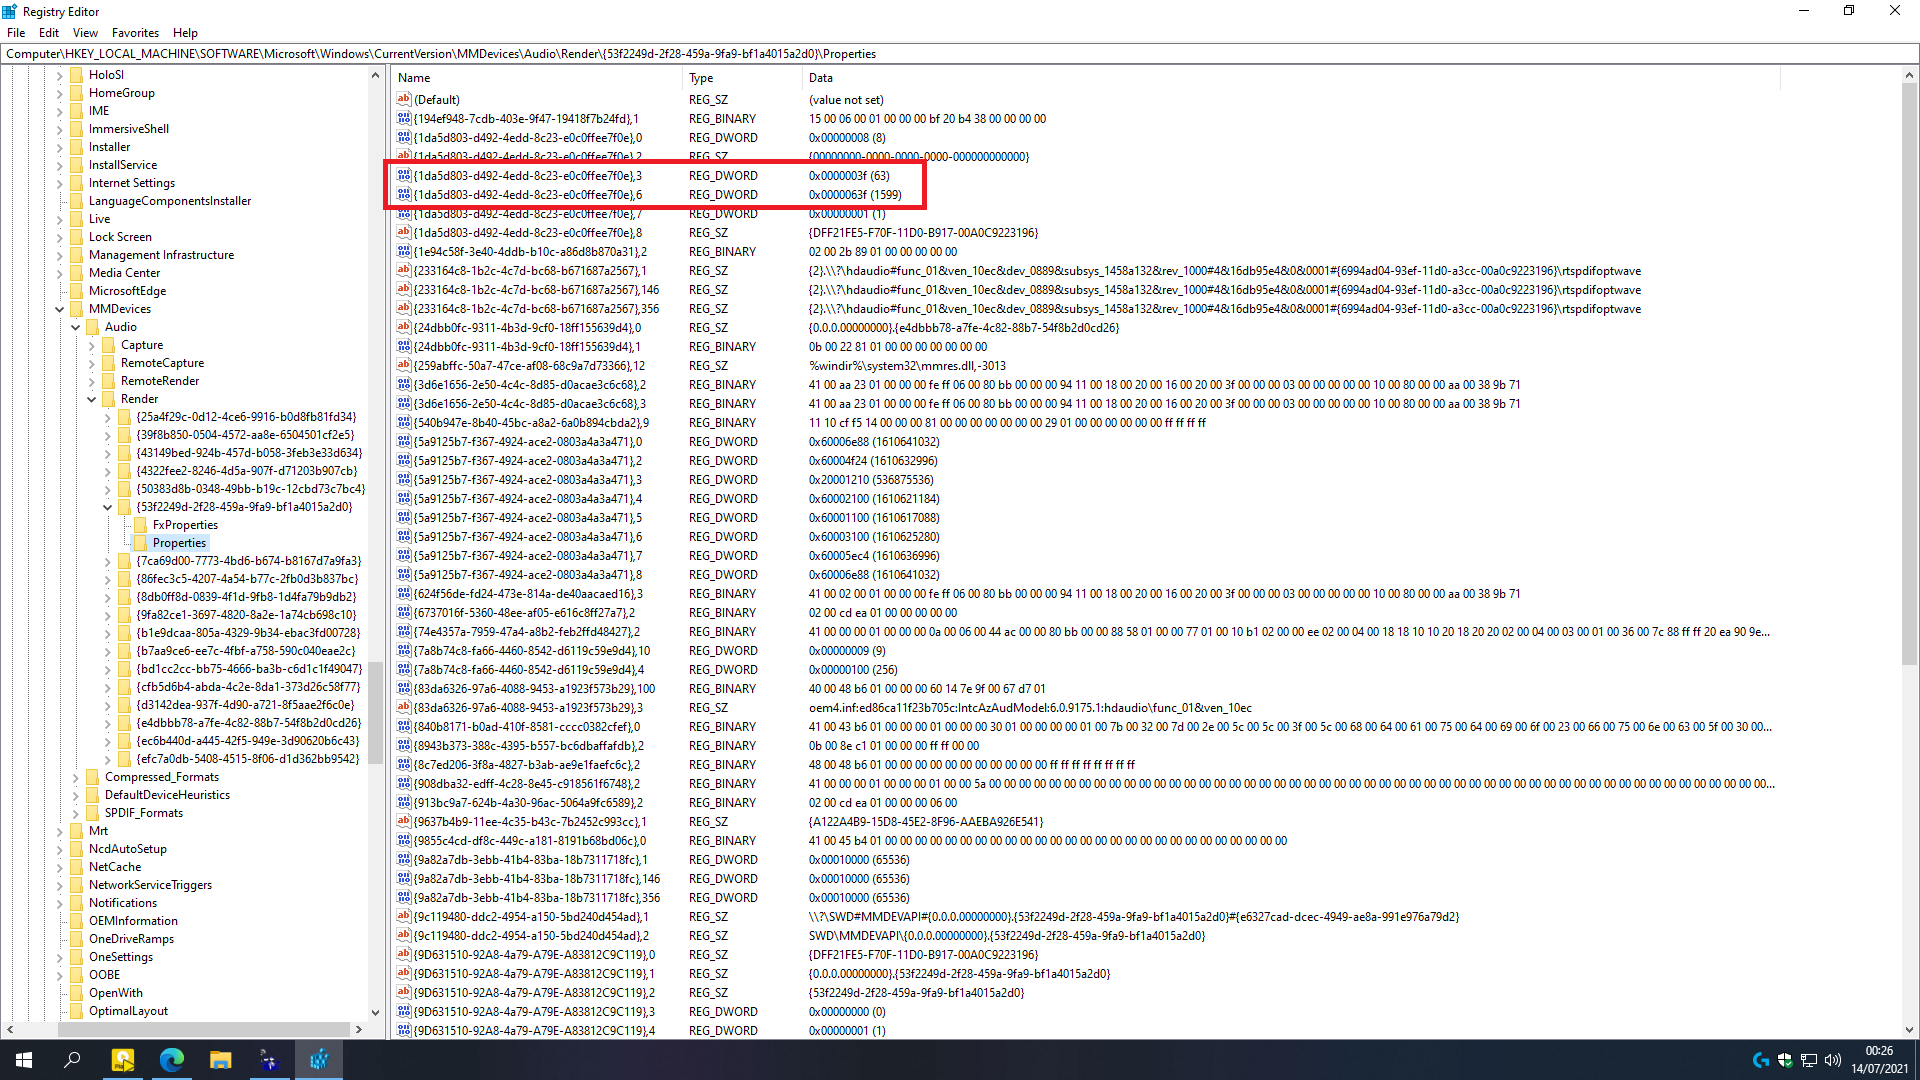Open the File menu
This screenshot has width=1920, height=1080.
click(16, 33)
